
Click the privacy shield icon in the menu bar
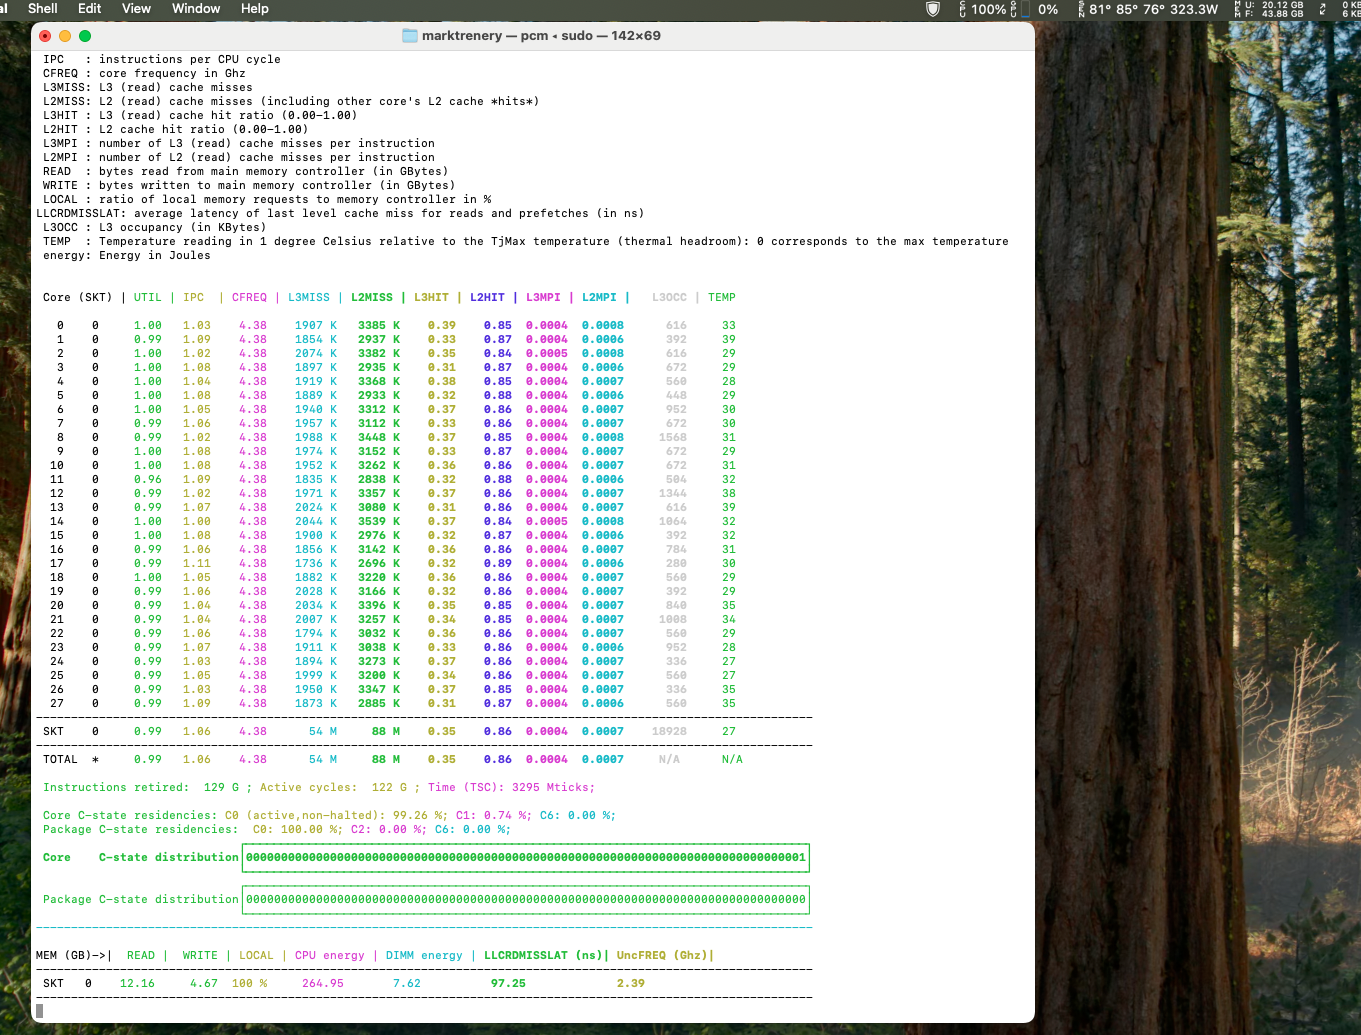(x=932, y=9)
